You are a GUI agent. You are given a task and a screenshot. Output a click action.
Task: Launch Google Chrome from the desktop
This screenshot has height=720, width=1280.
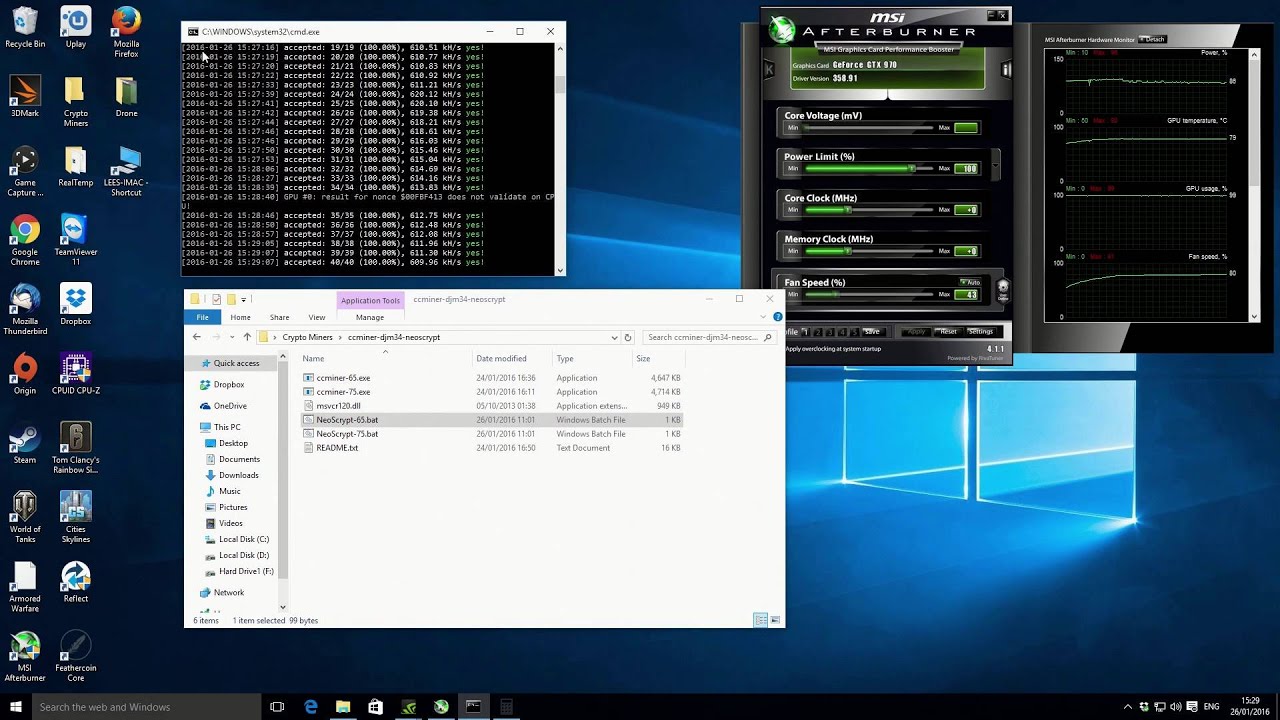pyautogui.click(x=25, y=240)
